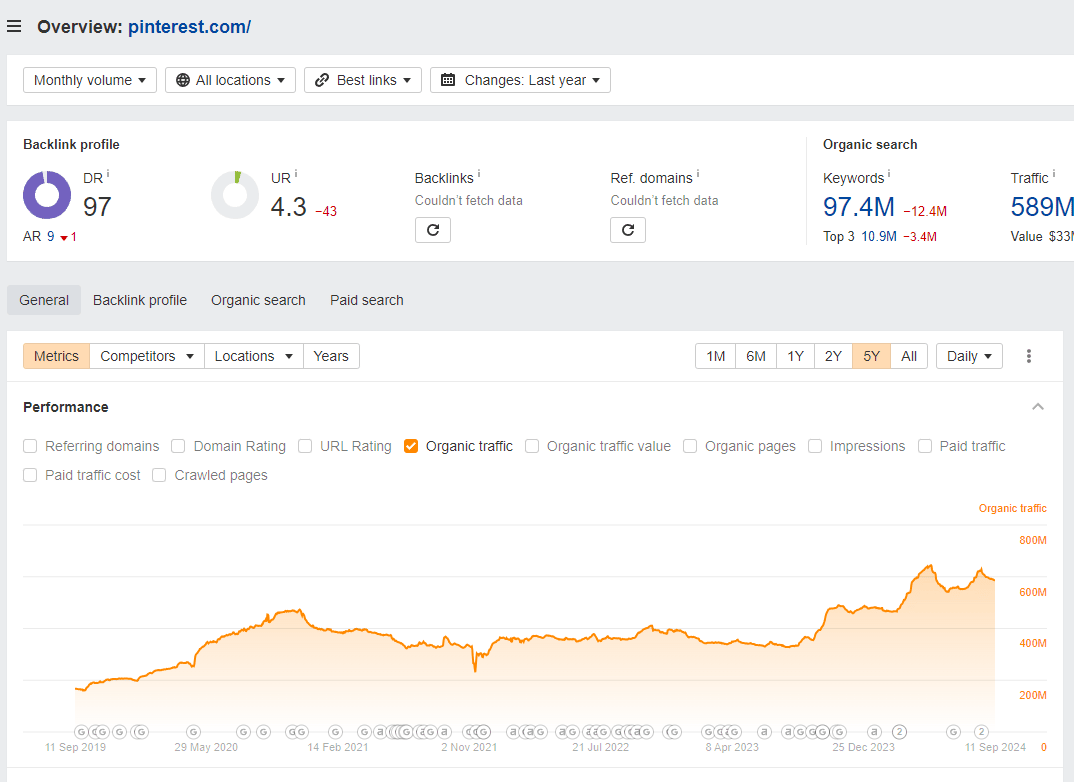Click the DR value 97
The height and width of the screenshot is (782, 1074).
[x=97, y=207]
